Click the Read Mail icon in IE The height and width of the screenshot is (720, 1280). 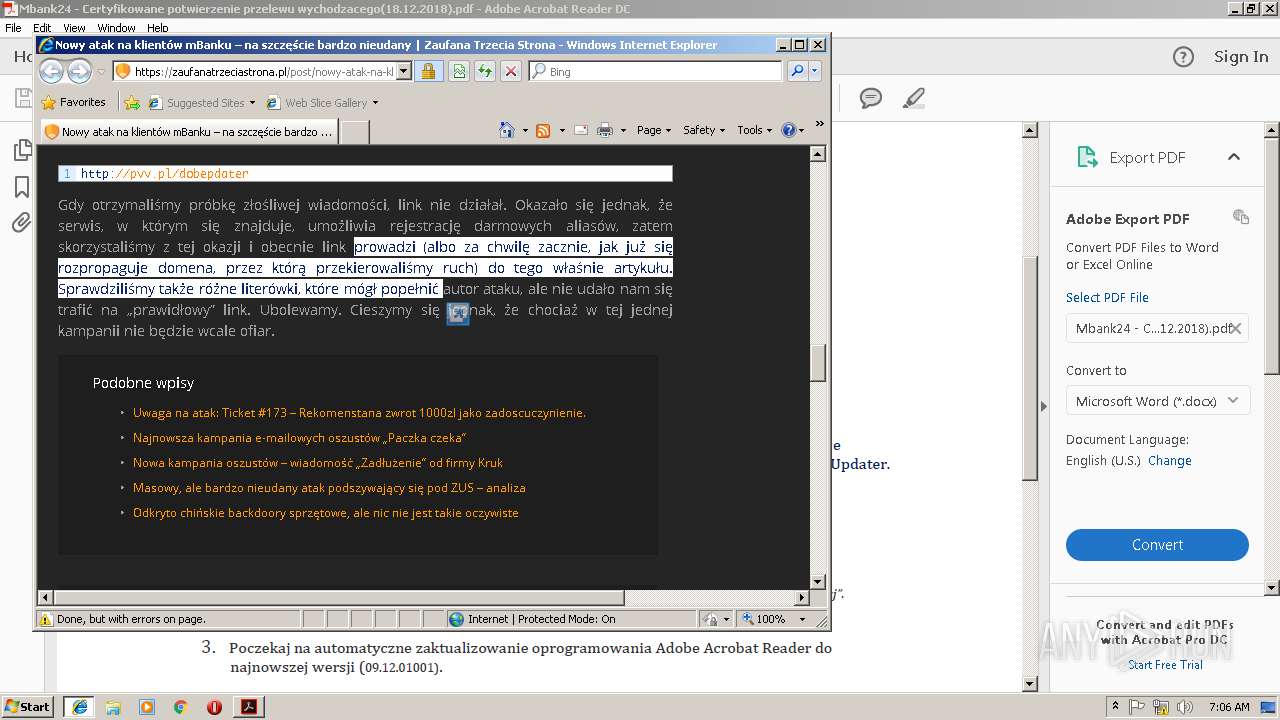coord(581,130)
